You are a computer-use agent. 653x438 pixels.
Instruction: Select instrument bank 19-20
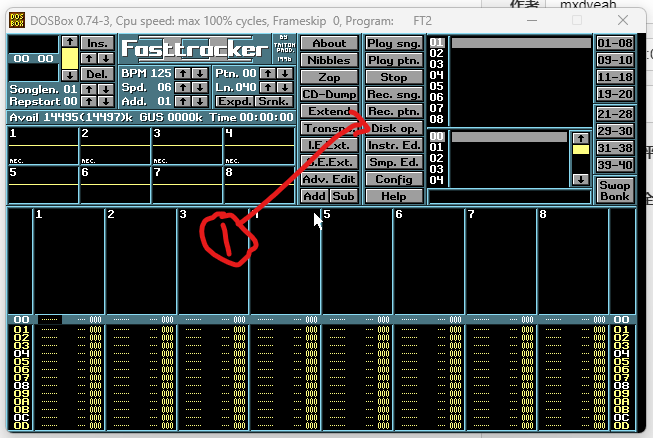click(x=615, y=95)
